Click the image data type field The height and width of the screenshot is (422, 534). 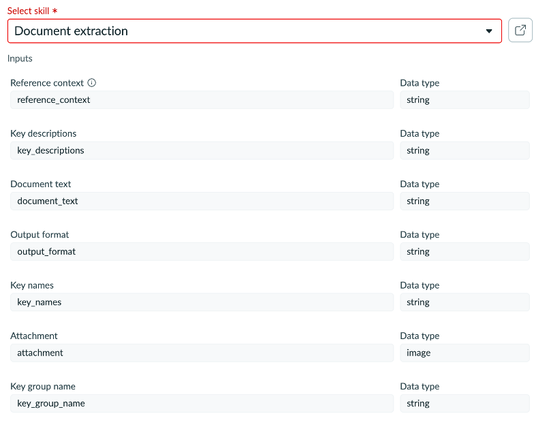pyautogui.click(x=465, y=353)
